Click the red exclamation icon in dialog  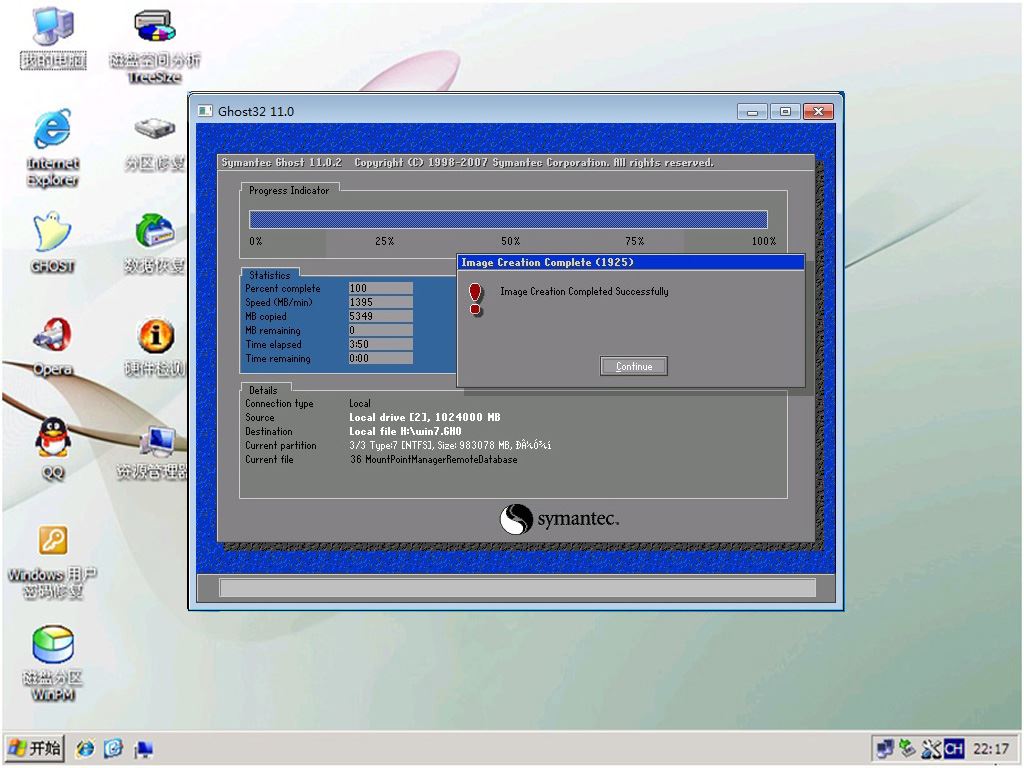tap(475, 299)
